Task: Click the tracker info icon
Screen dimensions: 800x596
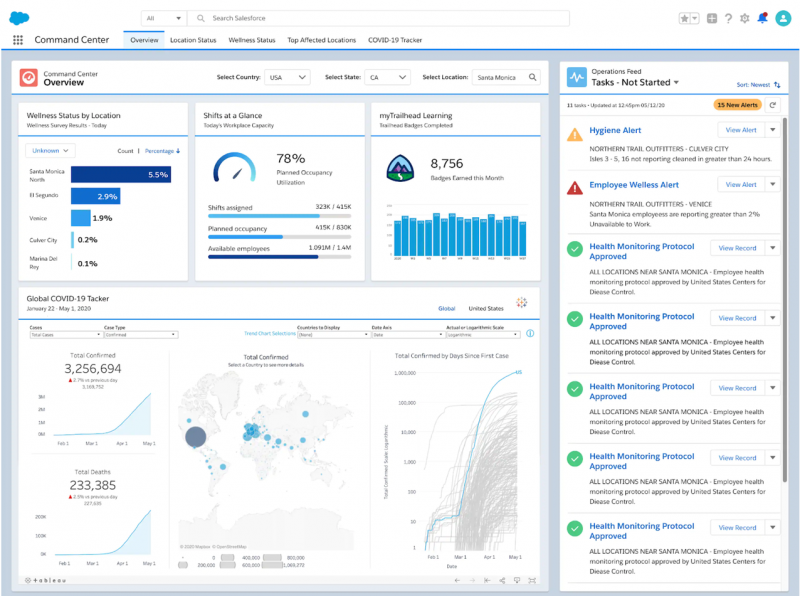Action: (530, 334)
